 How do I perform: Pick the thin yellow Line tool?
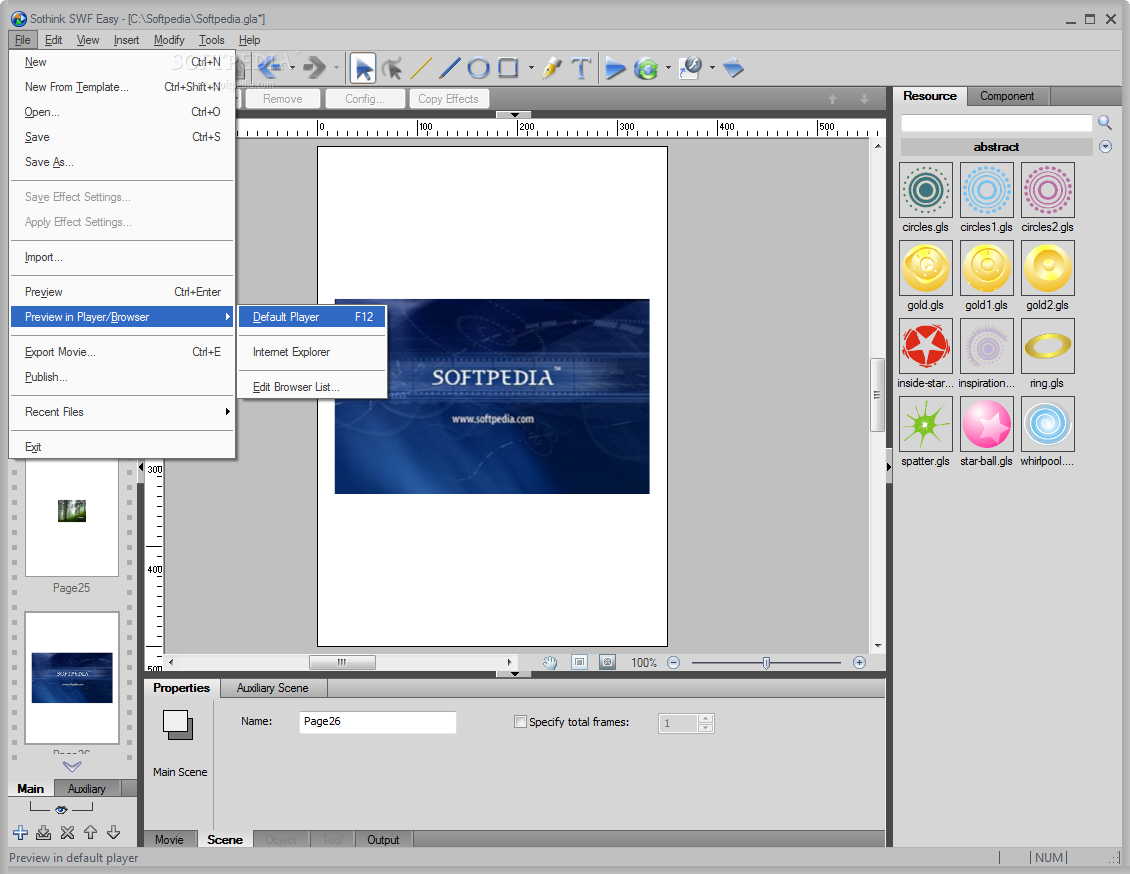coord(421,68)
